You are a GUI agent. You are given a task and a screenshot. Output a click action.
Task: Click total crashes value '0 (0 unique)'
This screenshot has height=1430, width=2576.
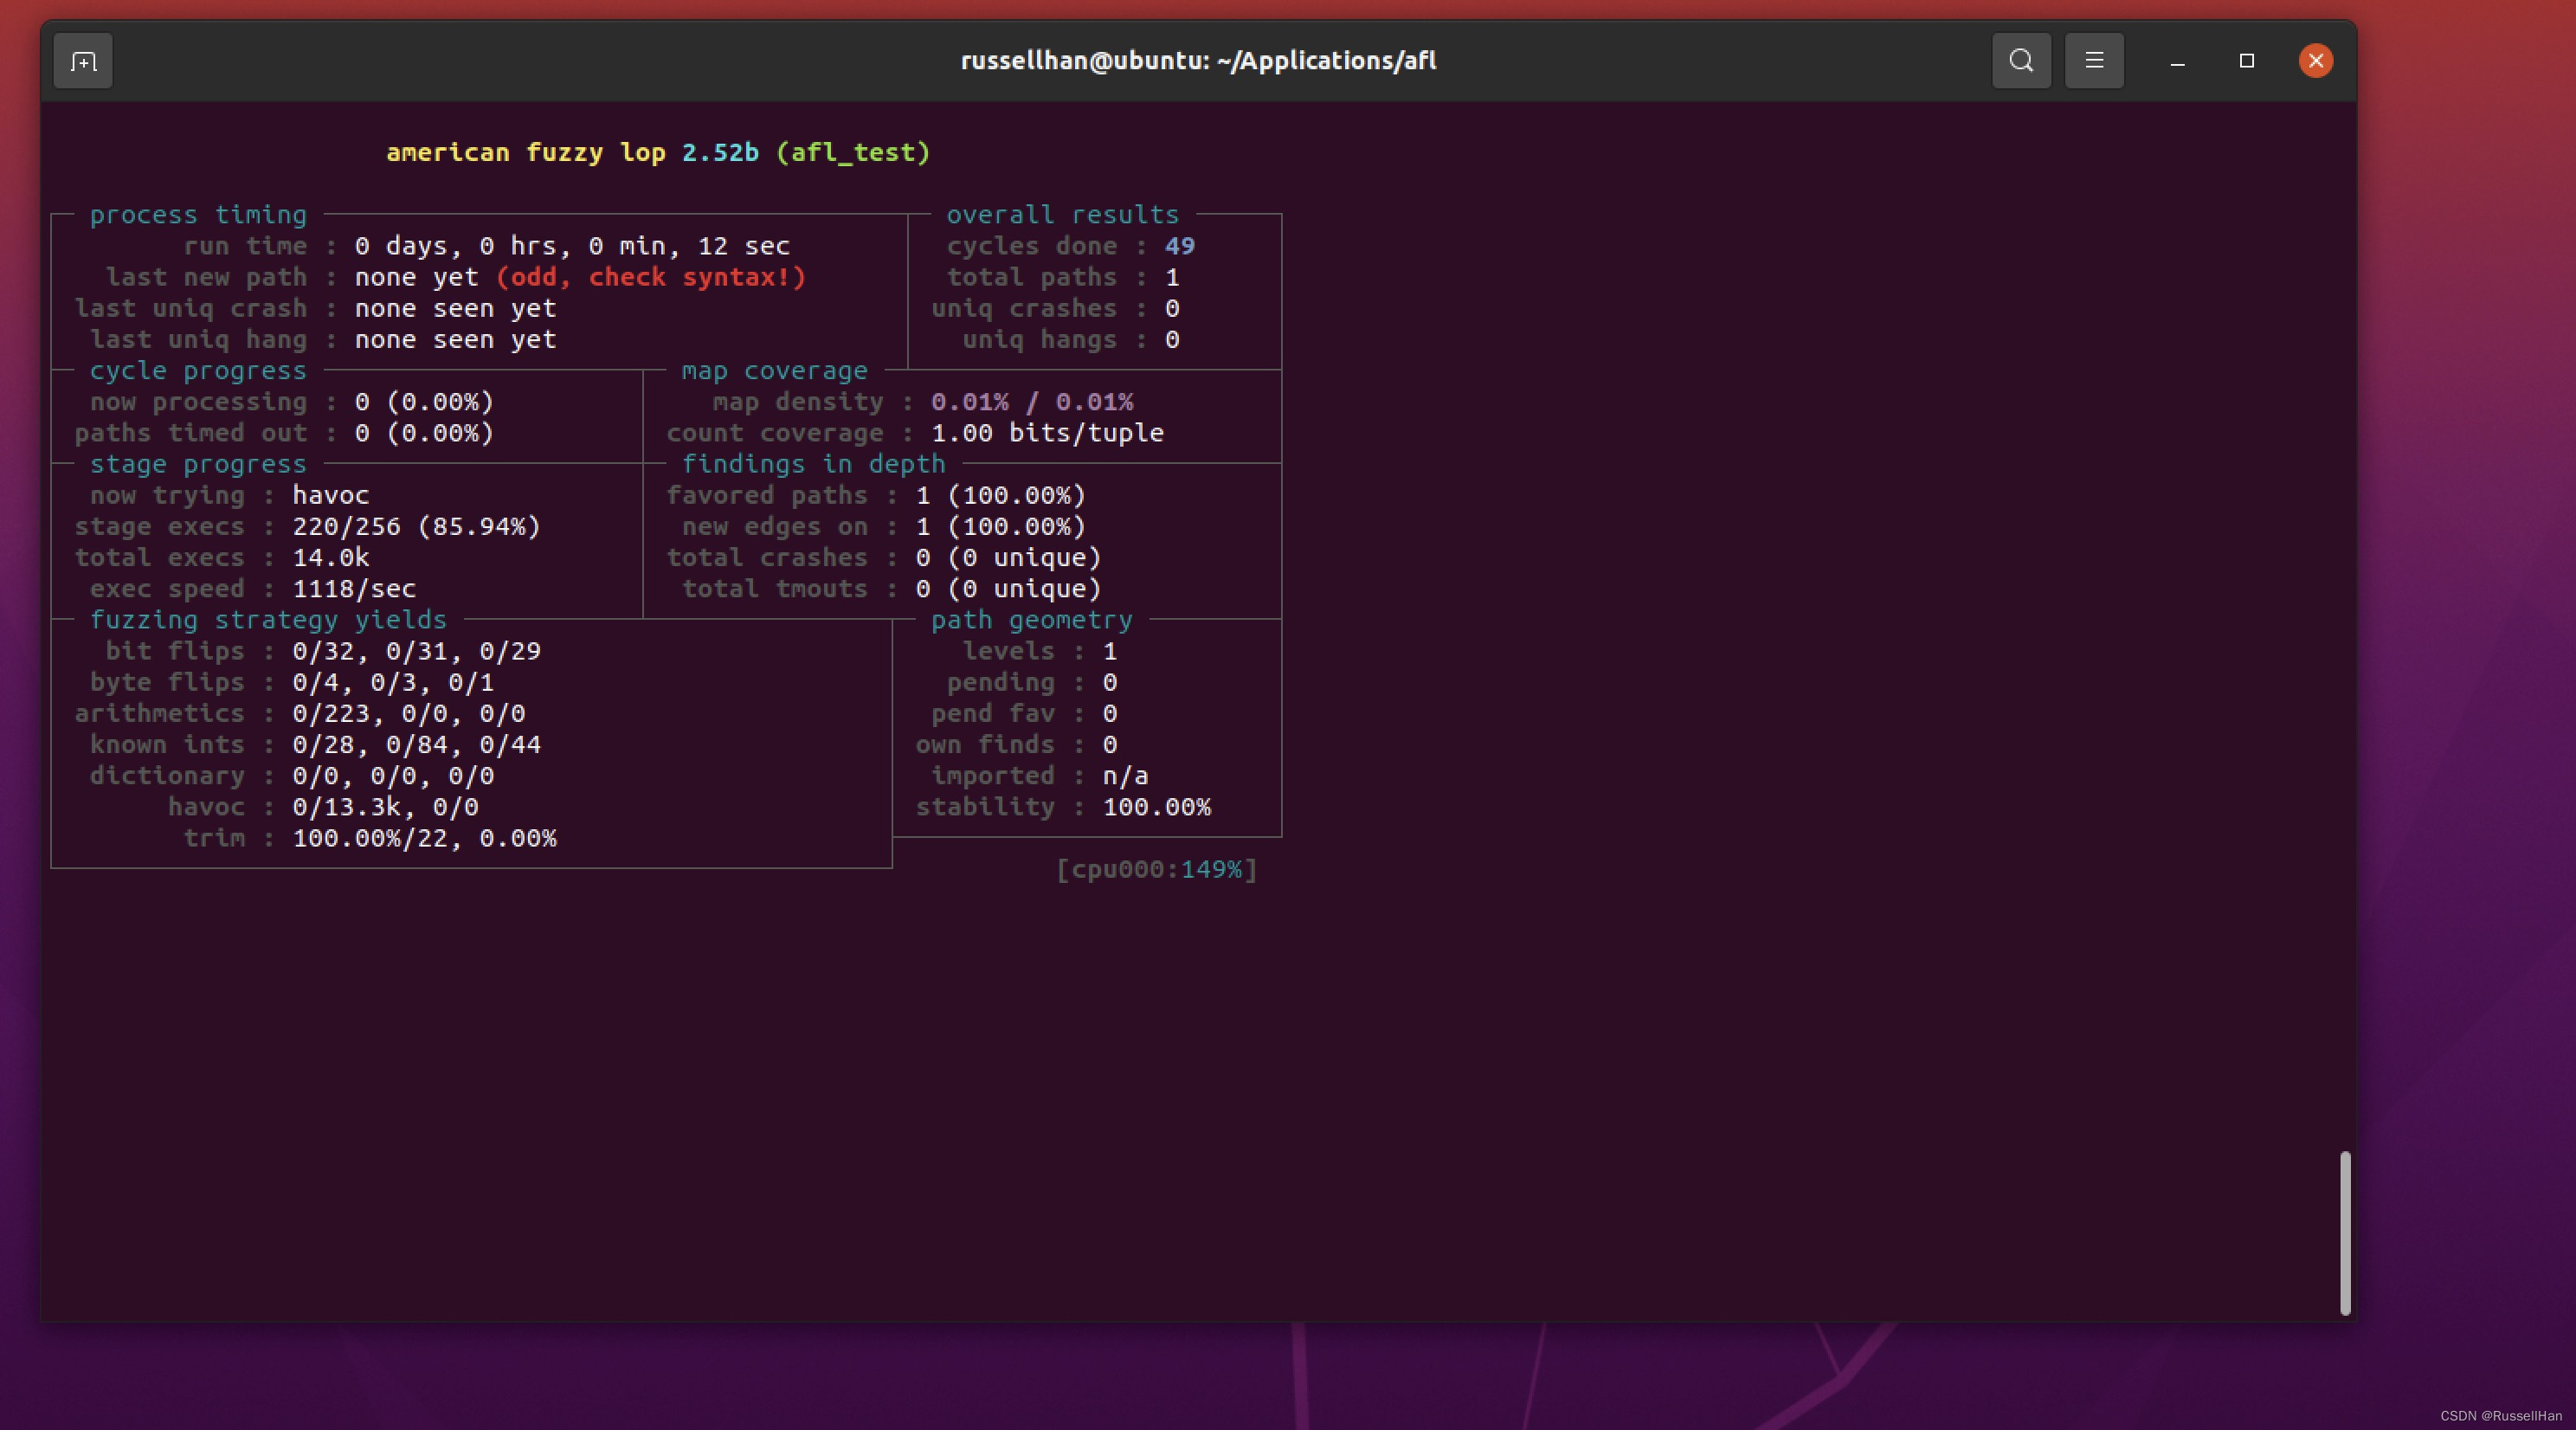[x=1008, y=557]
